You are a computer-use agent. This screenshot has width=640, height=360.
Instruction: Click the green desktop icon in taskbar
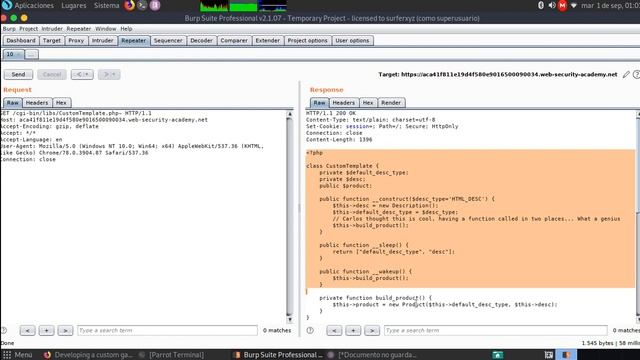[498, 355]
